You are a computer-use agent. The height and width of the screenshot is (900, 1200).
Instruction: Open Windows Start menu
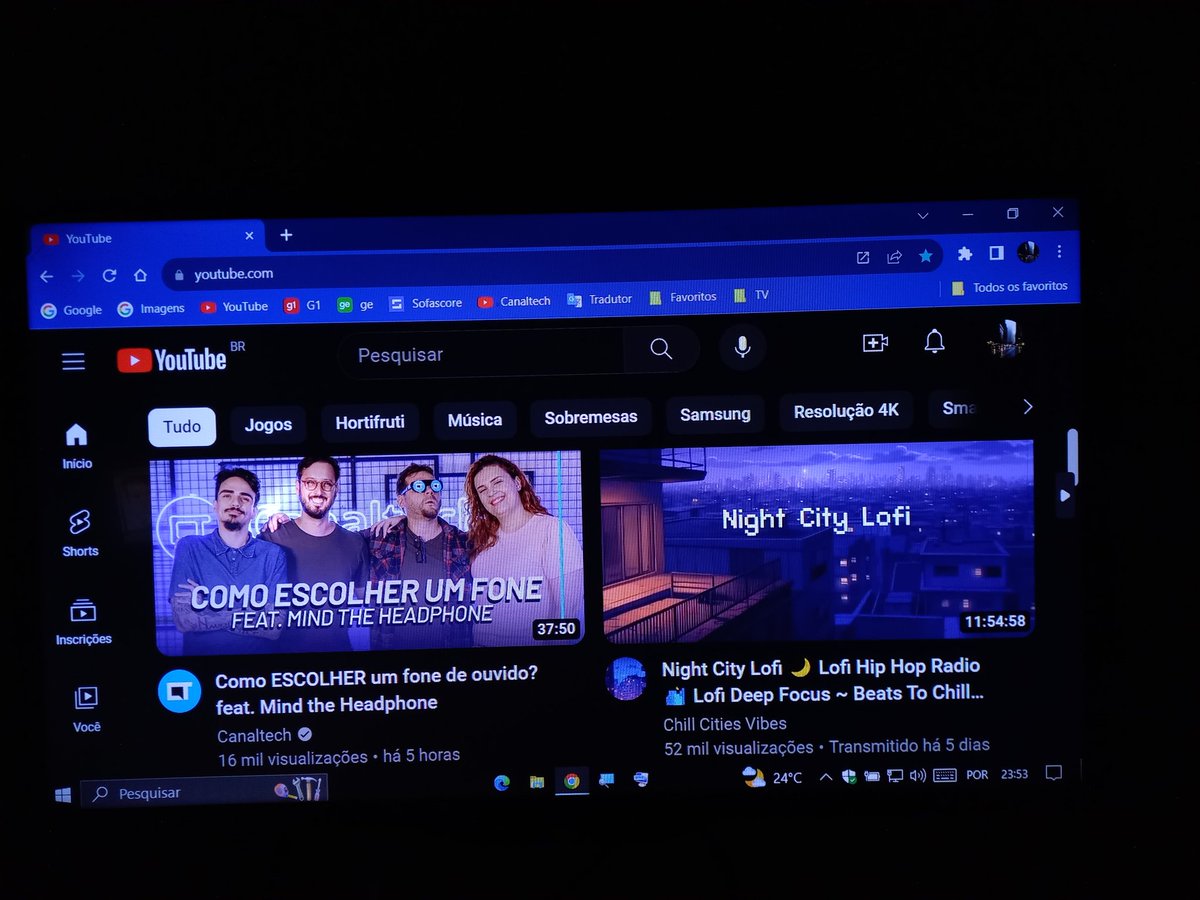click(x=63, y=795)
